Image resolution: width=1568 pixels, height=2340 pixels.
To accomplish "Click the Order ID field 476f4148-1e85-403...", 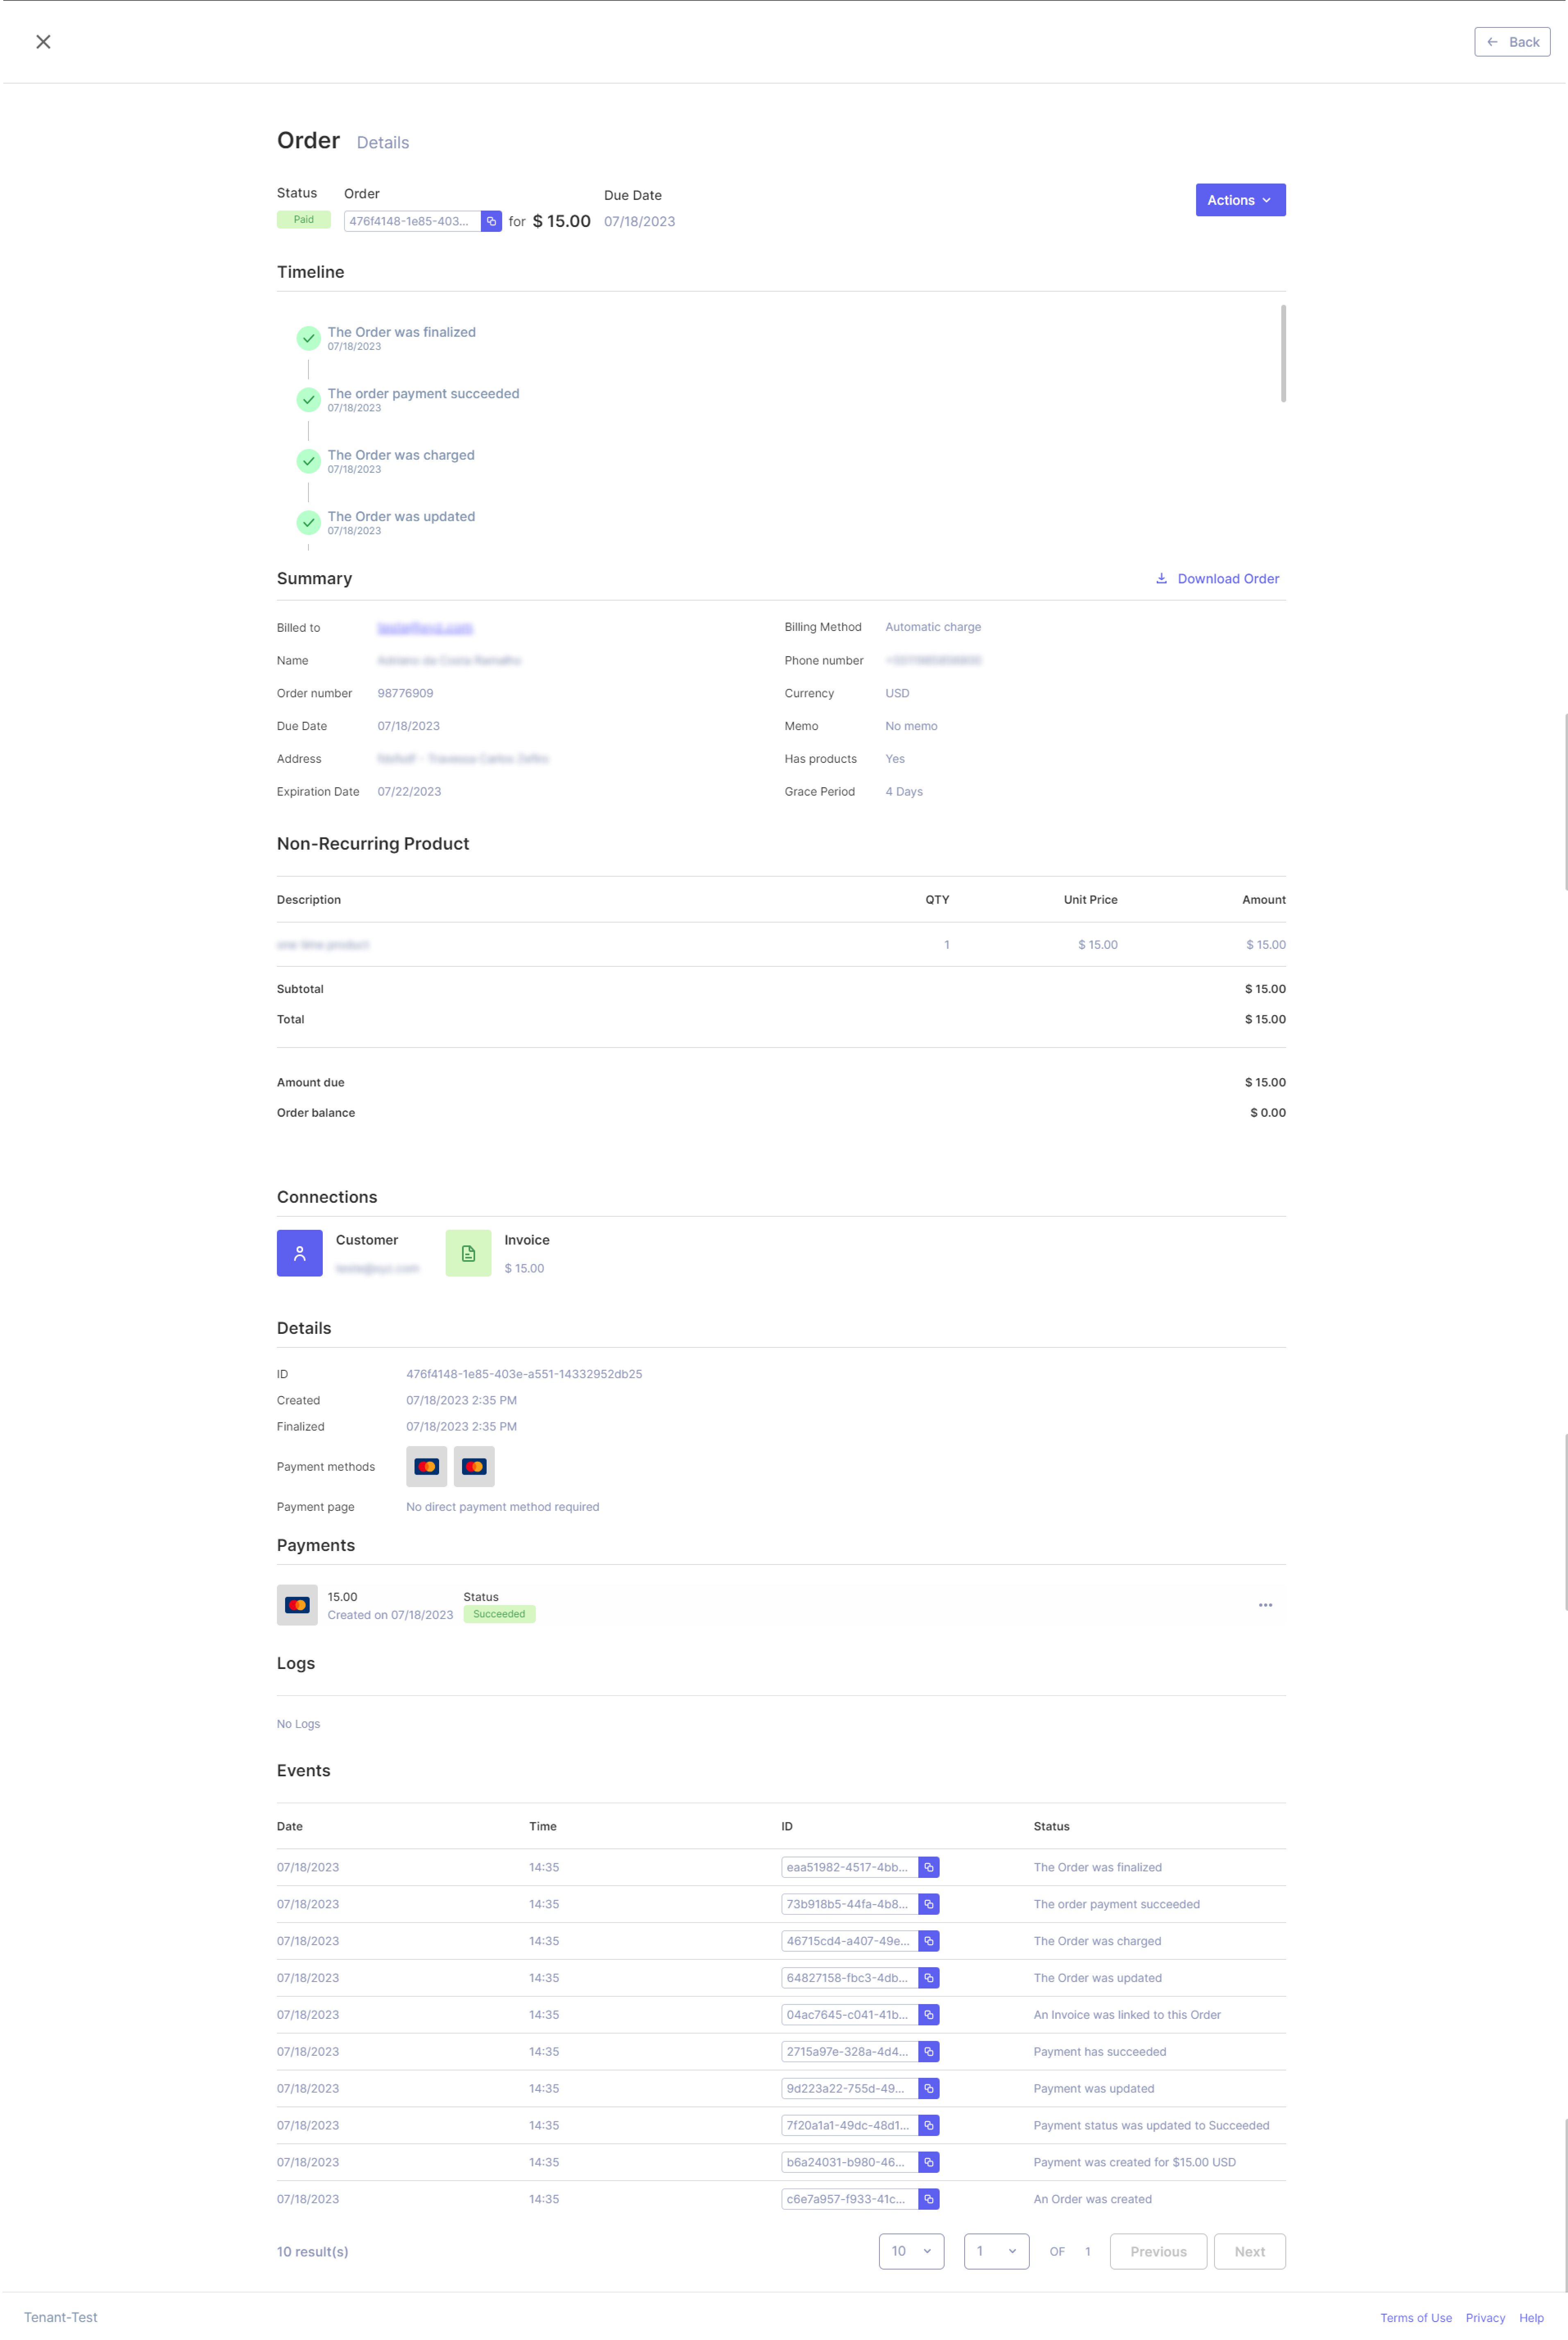I will (412, 221).
